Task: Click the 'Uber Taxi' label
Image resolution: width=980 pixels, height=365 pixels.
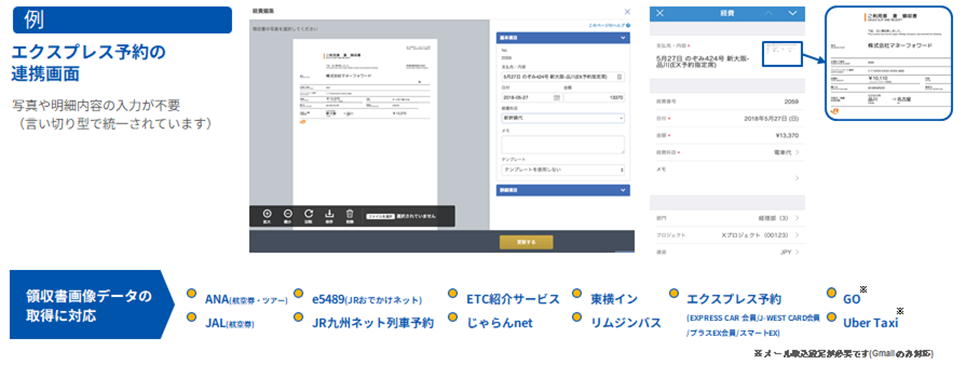Action: [870, 323]
